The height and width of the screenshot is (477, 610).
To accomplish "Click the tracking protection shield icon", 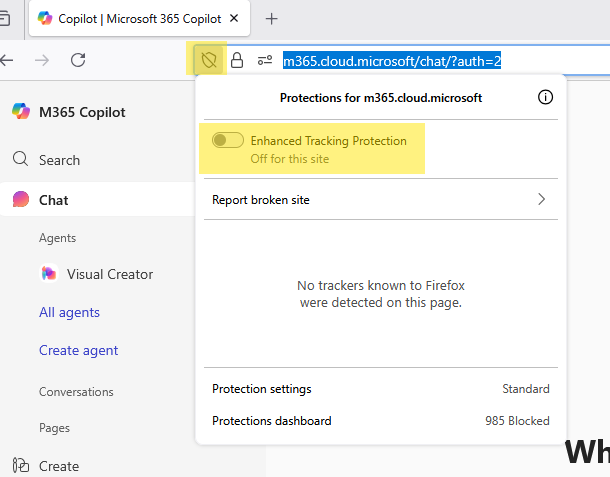I will click(x=209, y=60).
